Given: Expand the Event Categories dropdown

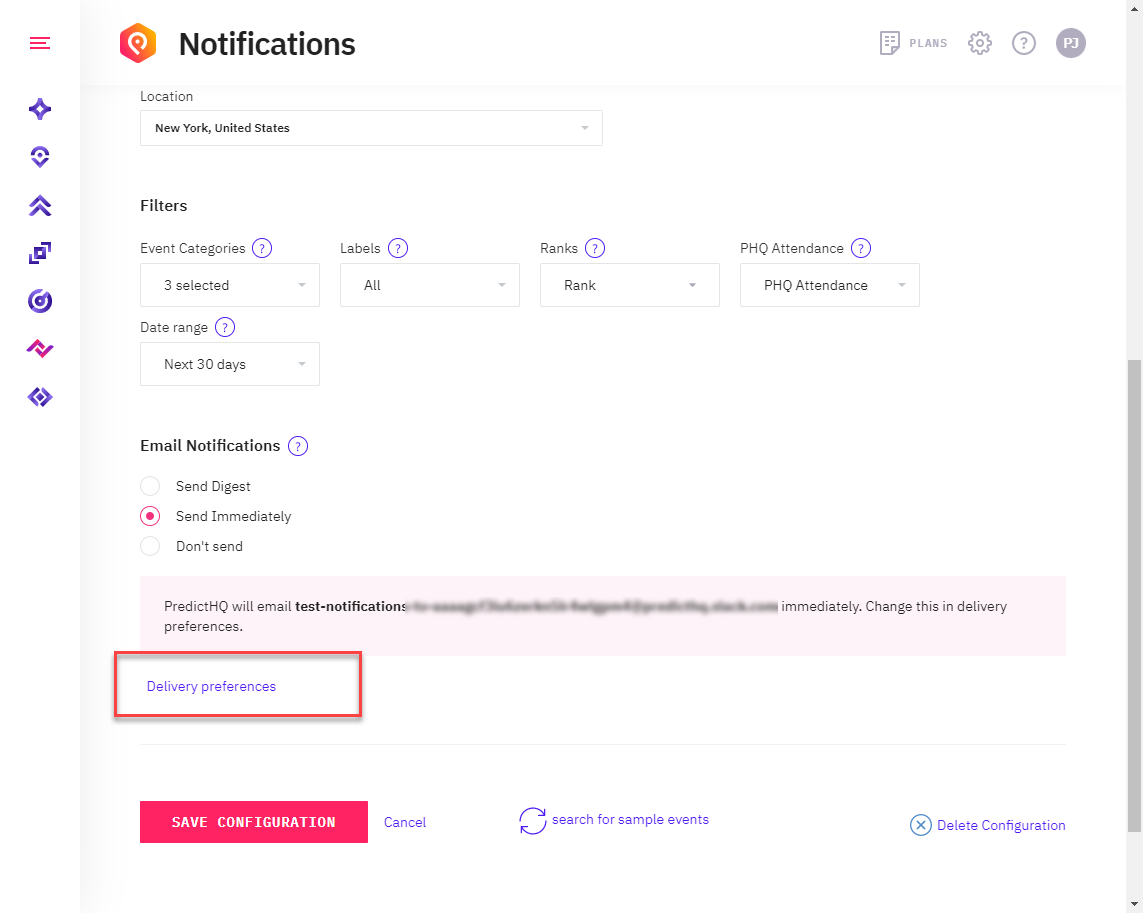Looking at the screenshot, I should point(230,285).
